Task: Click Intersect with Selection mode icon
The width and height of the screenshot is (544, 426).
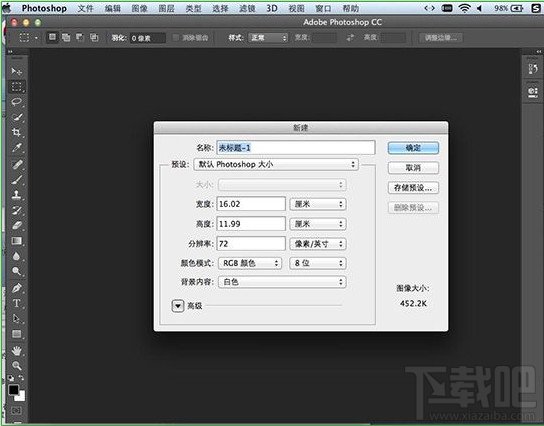Action: [94, 37]
